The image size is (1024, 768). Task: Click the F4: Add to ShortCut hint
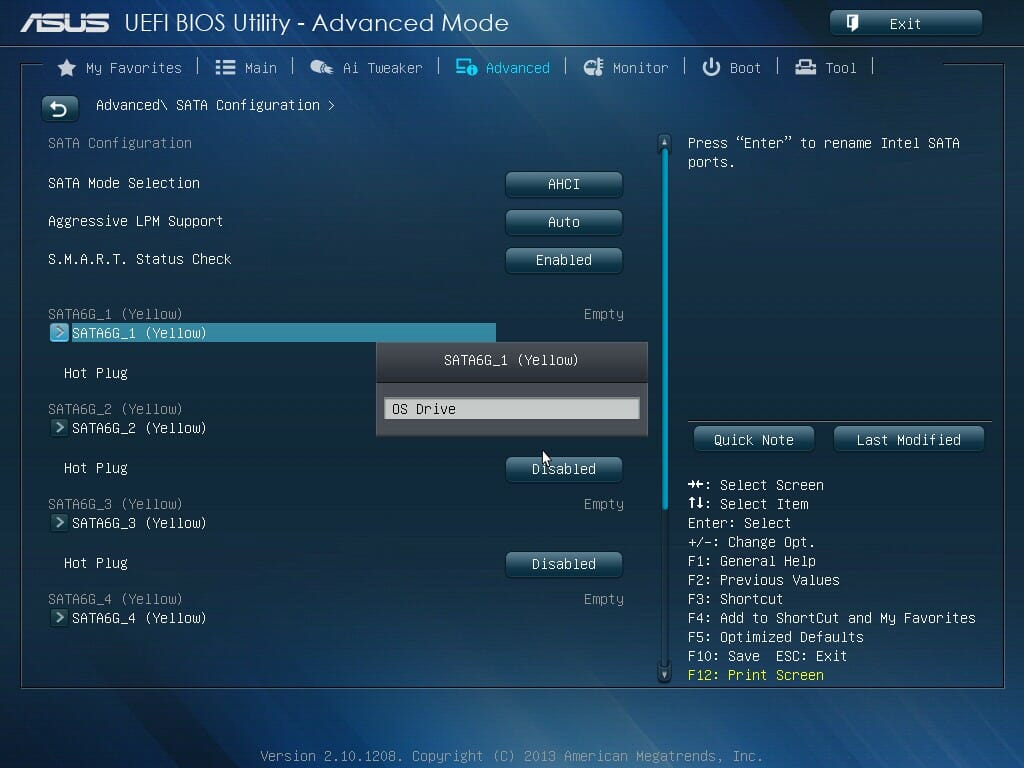[x=832, y=618]
